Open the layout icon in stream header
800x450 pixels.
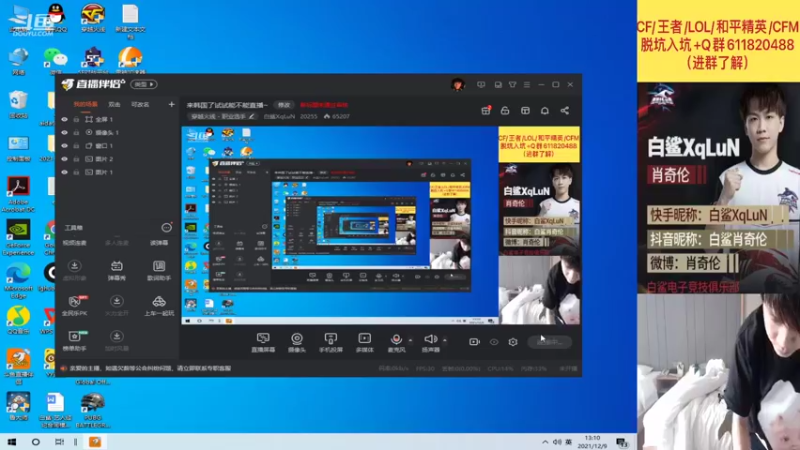pos(525,111)
